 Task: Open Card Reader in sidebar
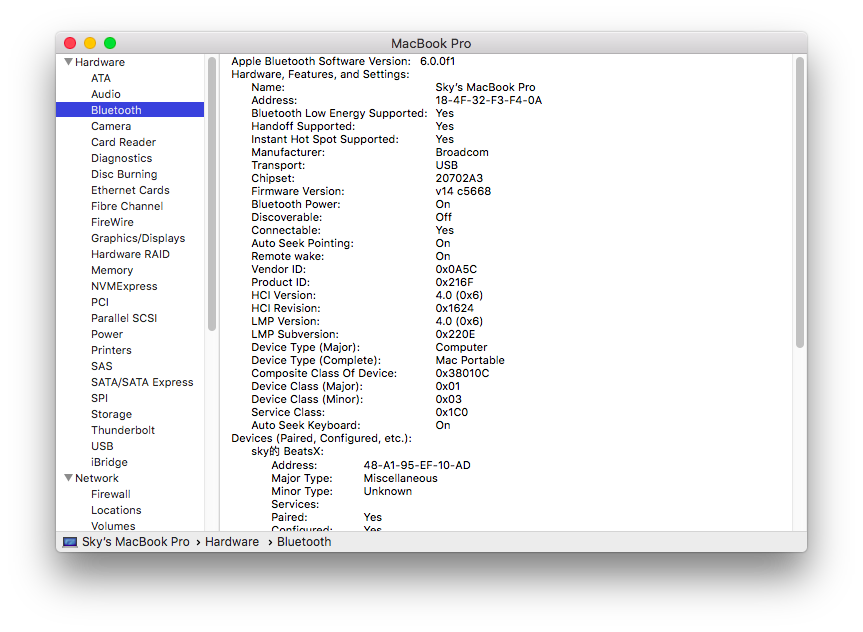pyautogui.click(x=123, y=142)
